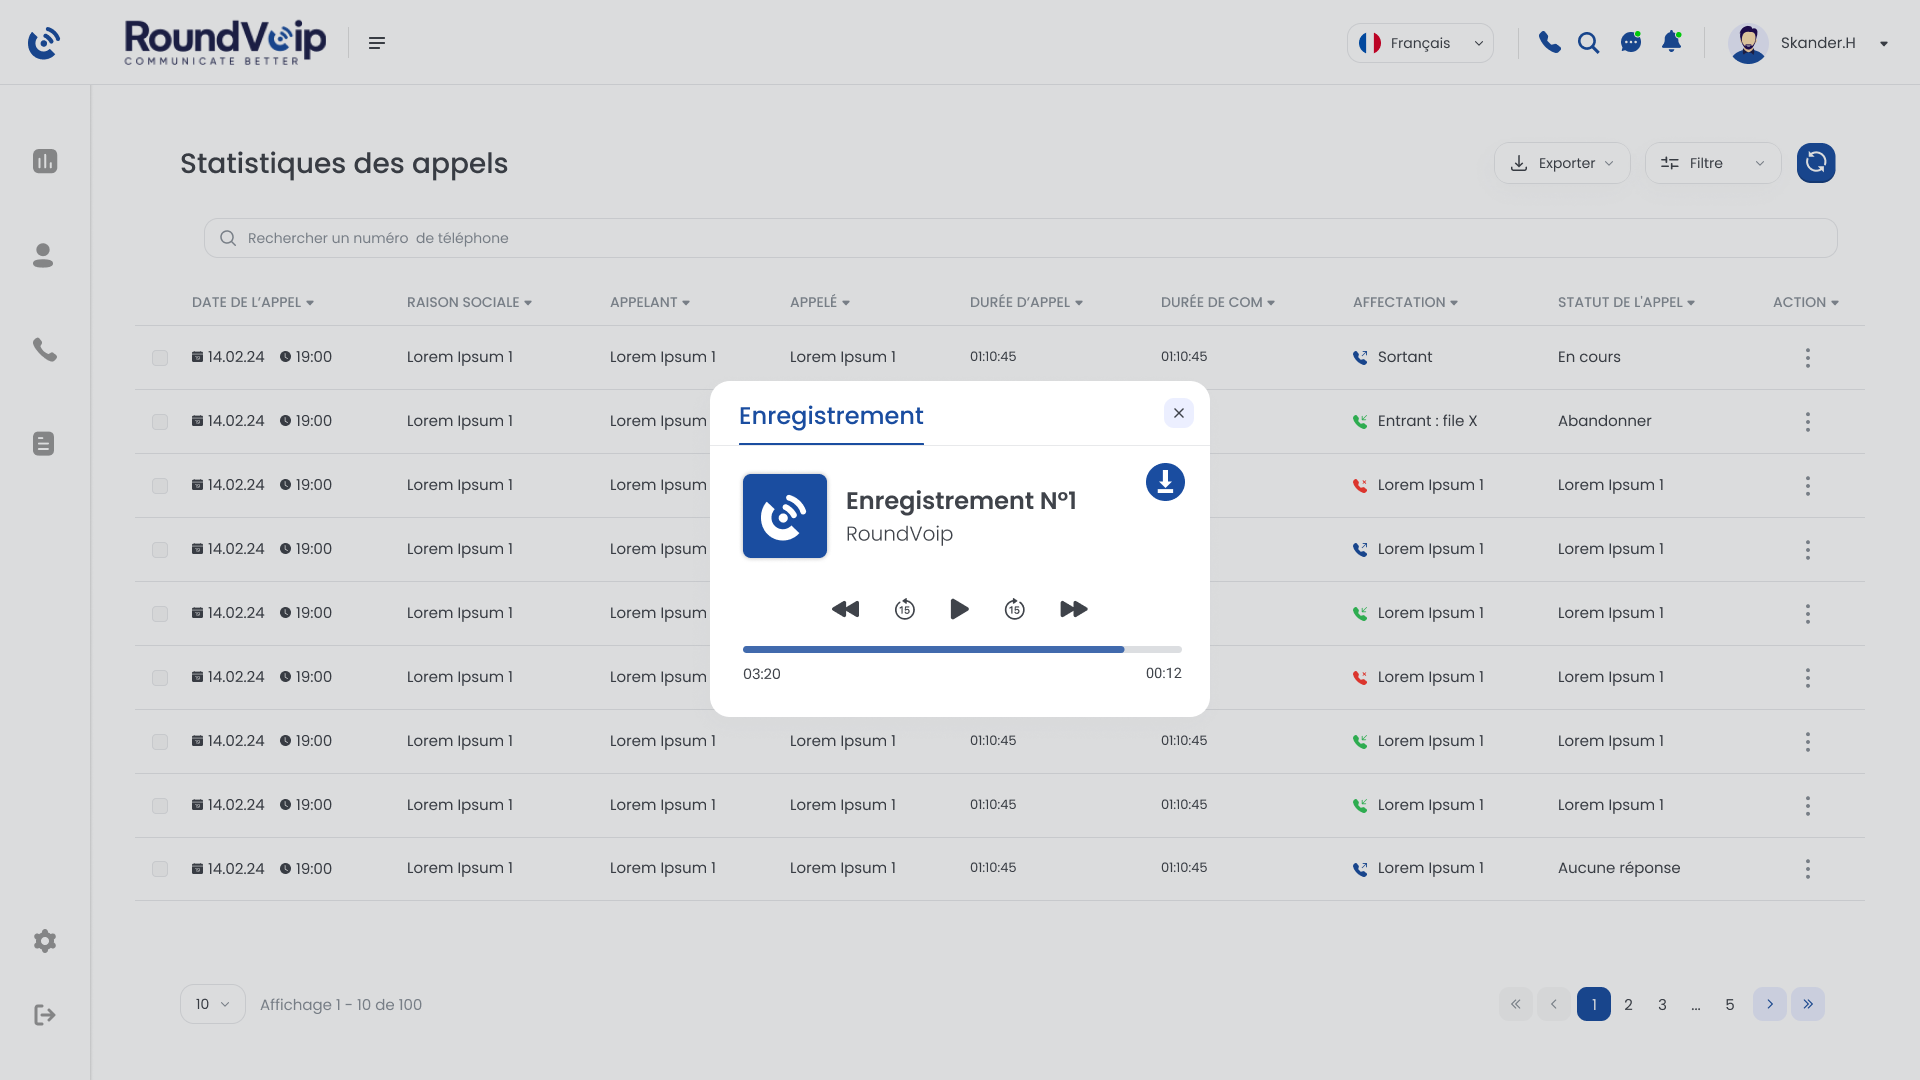Select the Enregistrement tab

tap(831, 416)
